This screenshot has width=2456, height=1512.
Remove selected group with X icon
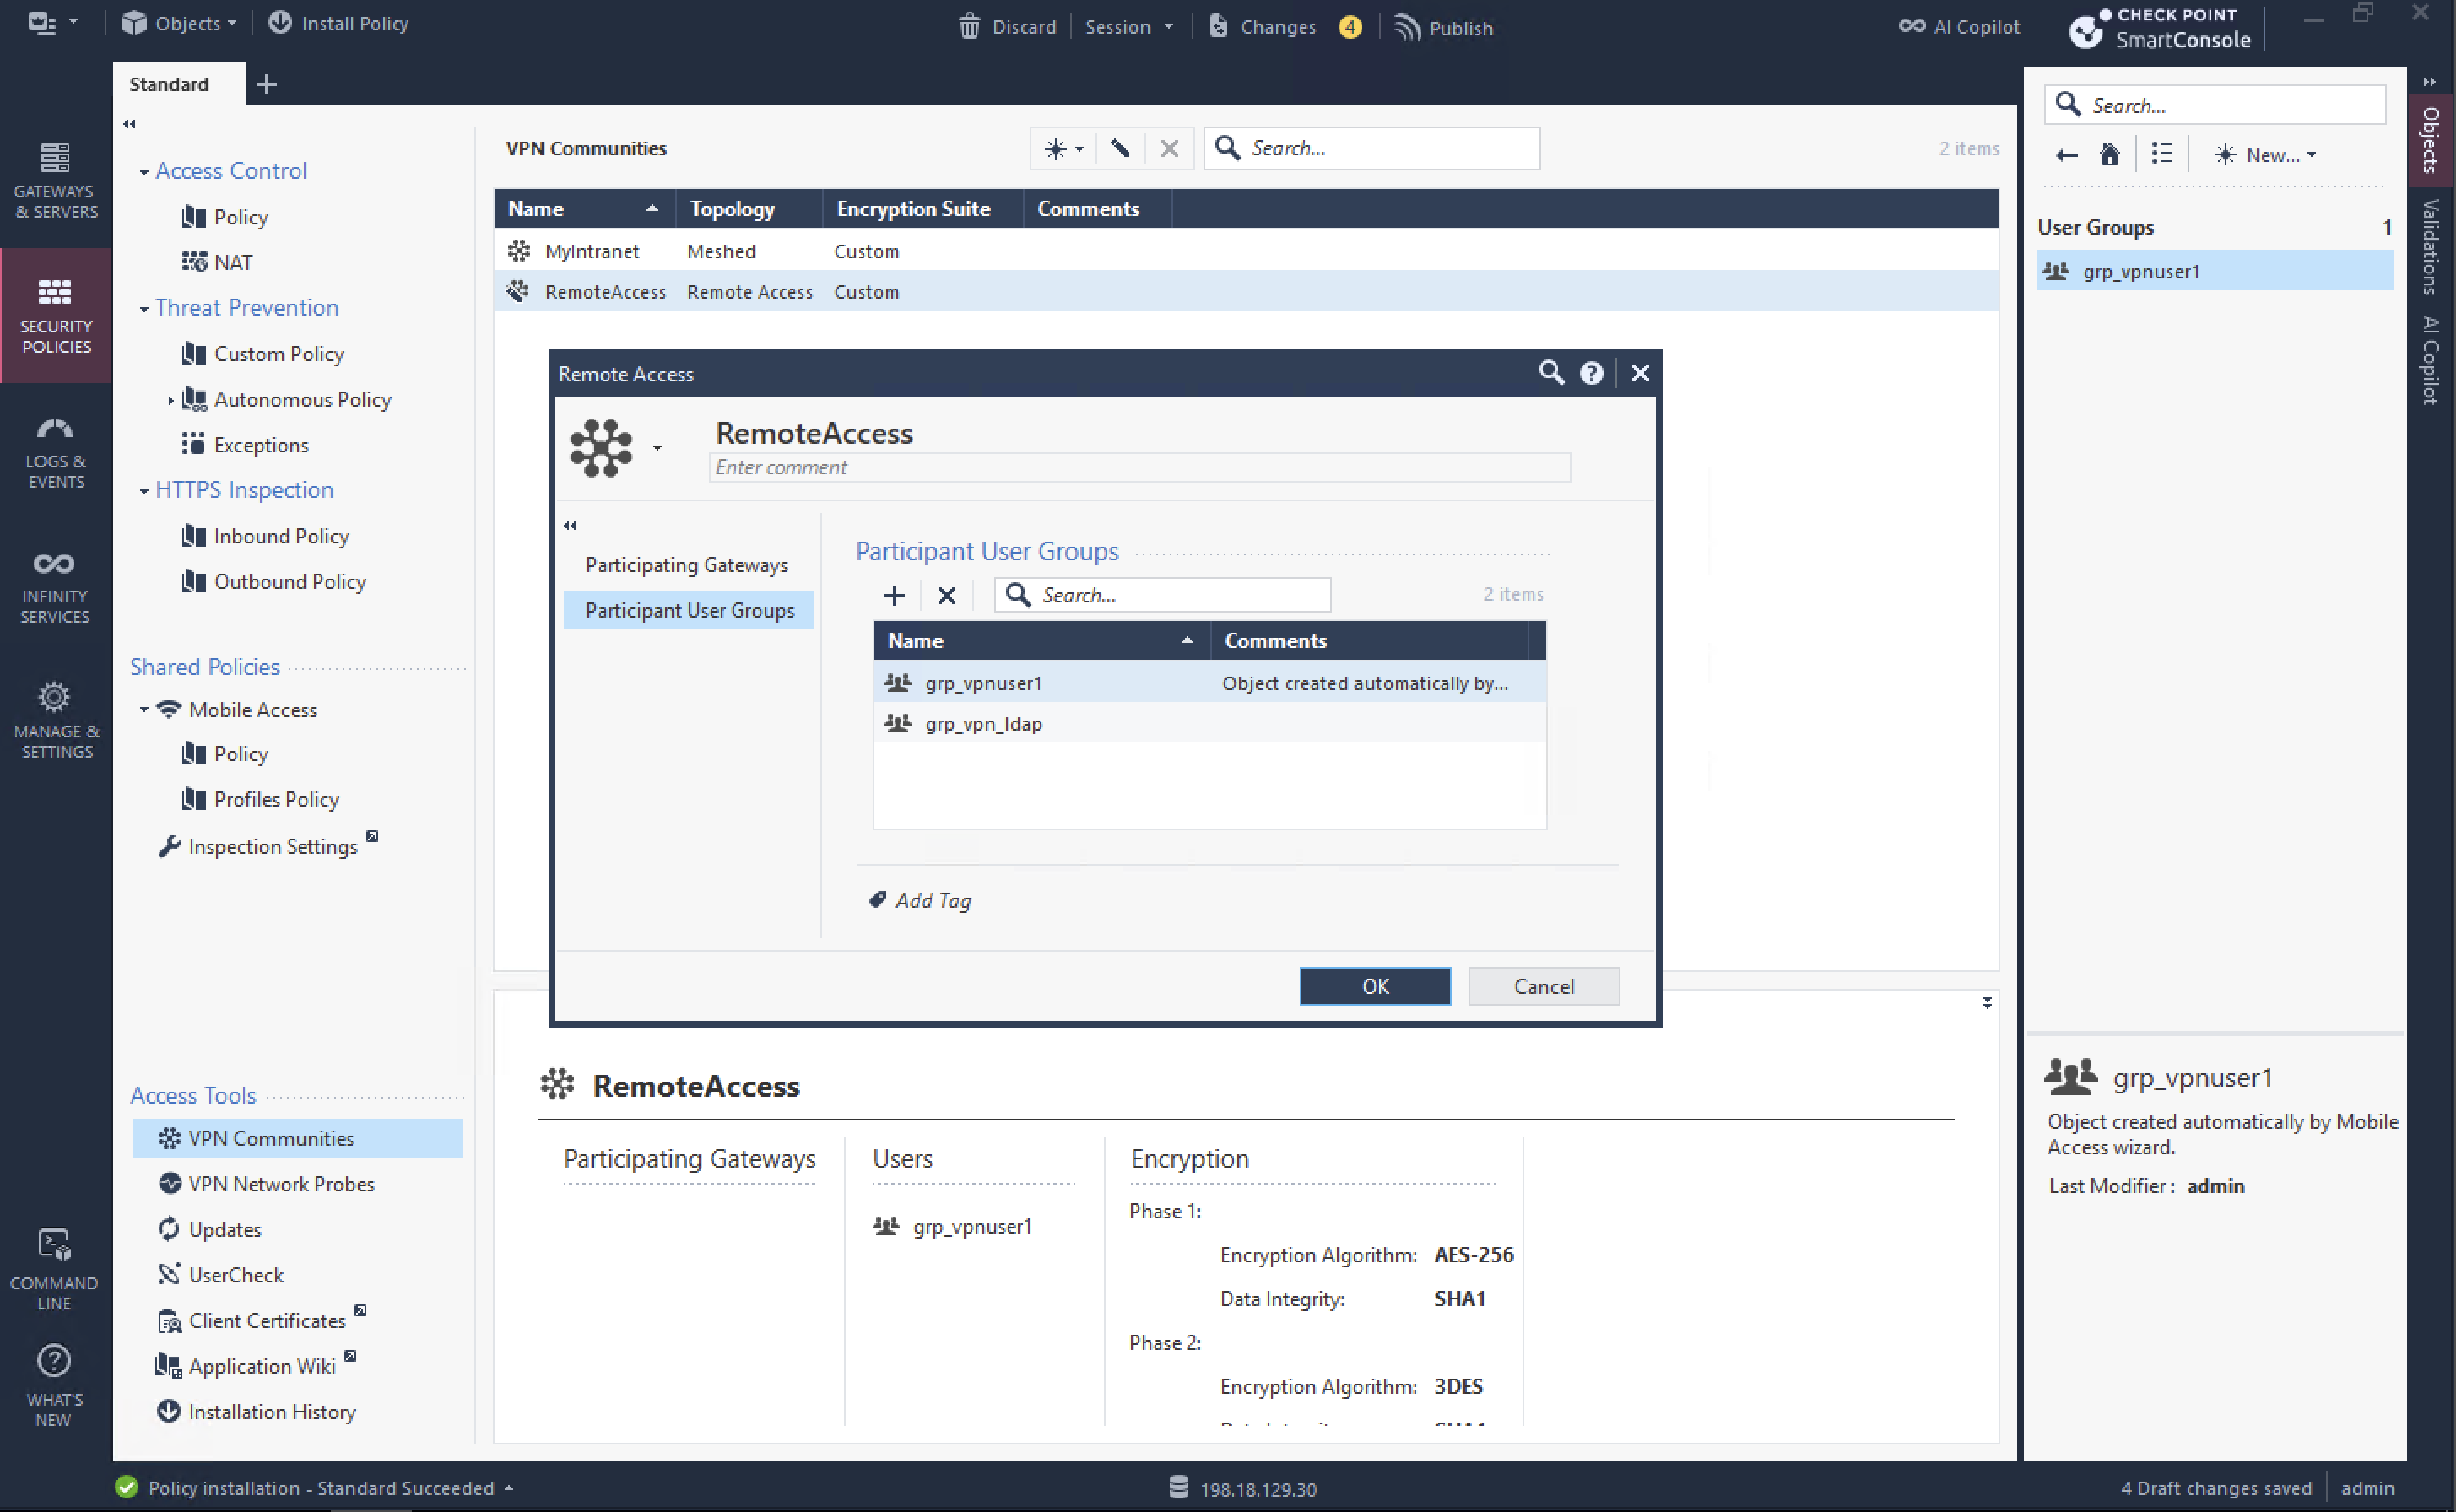point(946,596)
